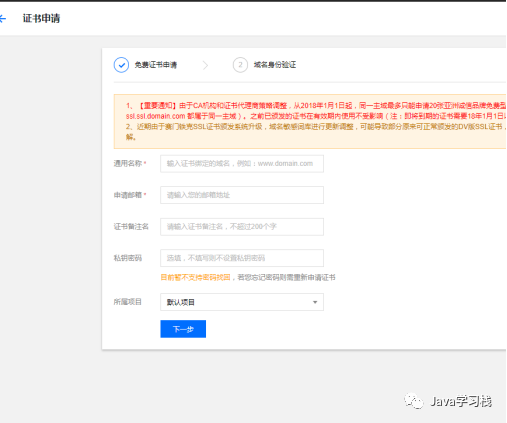Focus the 通用名称 domain input field

pos(242,164)
